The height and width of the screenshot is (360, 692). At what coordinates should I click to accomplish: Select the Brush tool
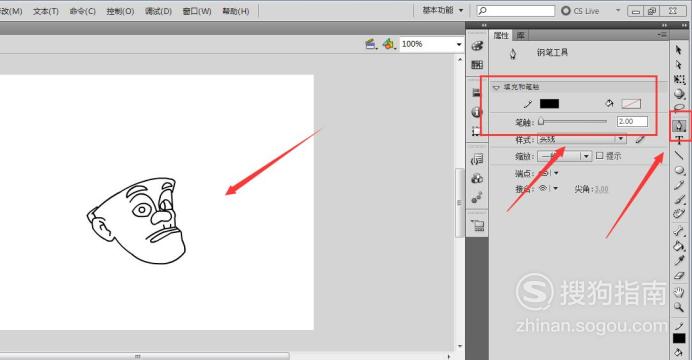click(x=679, y=200)
